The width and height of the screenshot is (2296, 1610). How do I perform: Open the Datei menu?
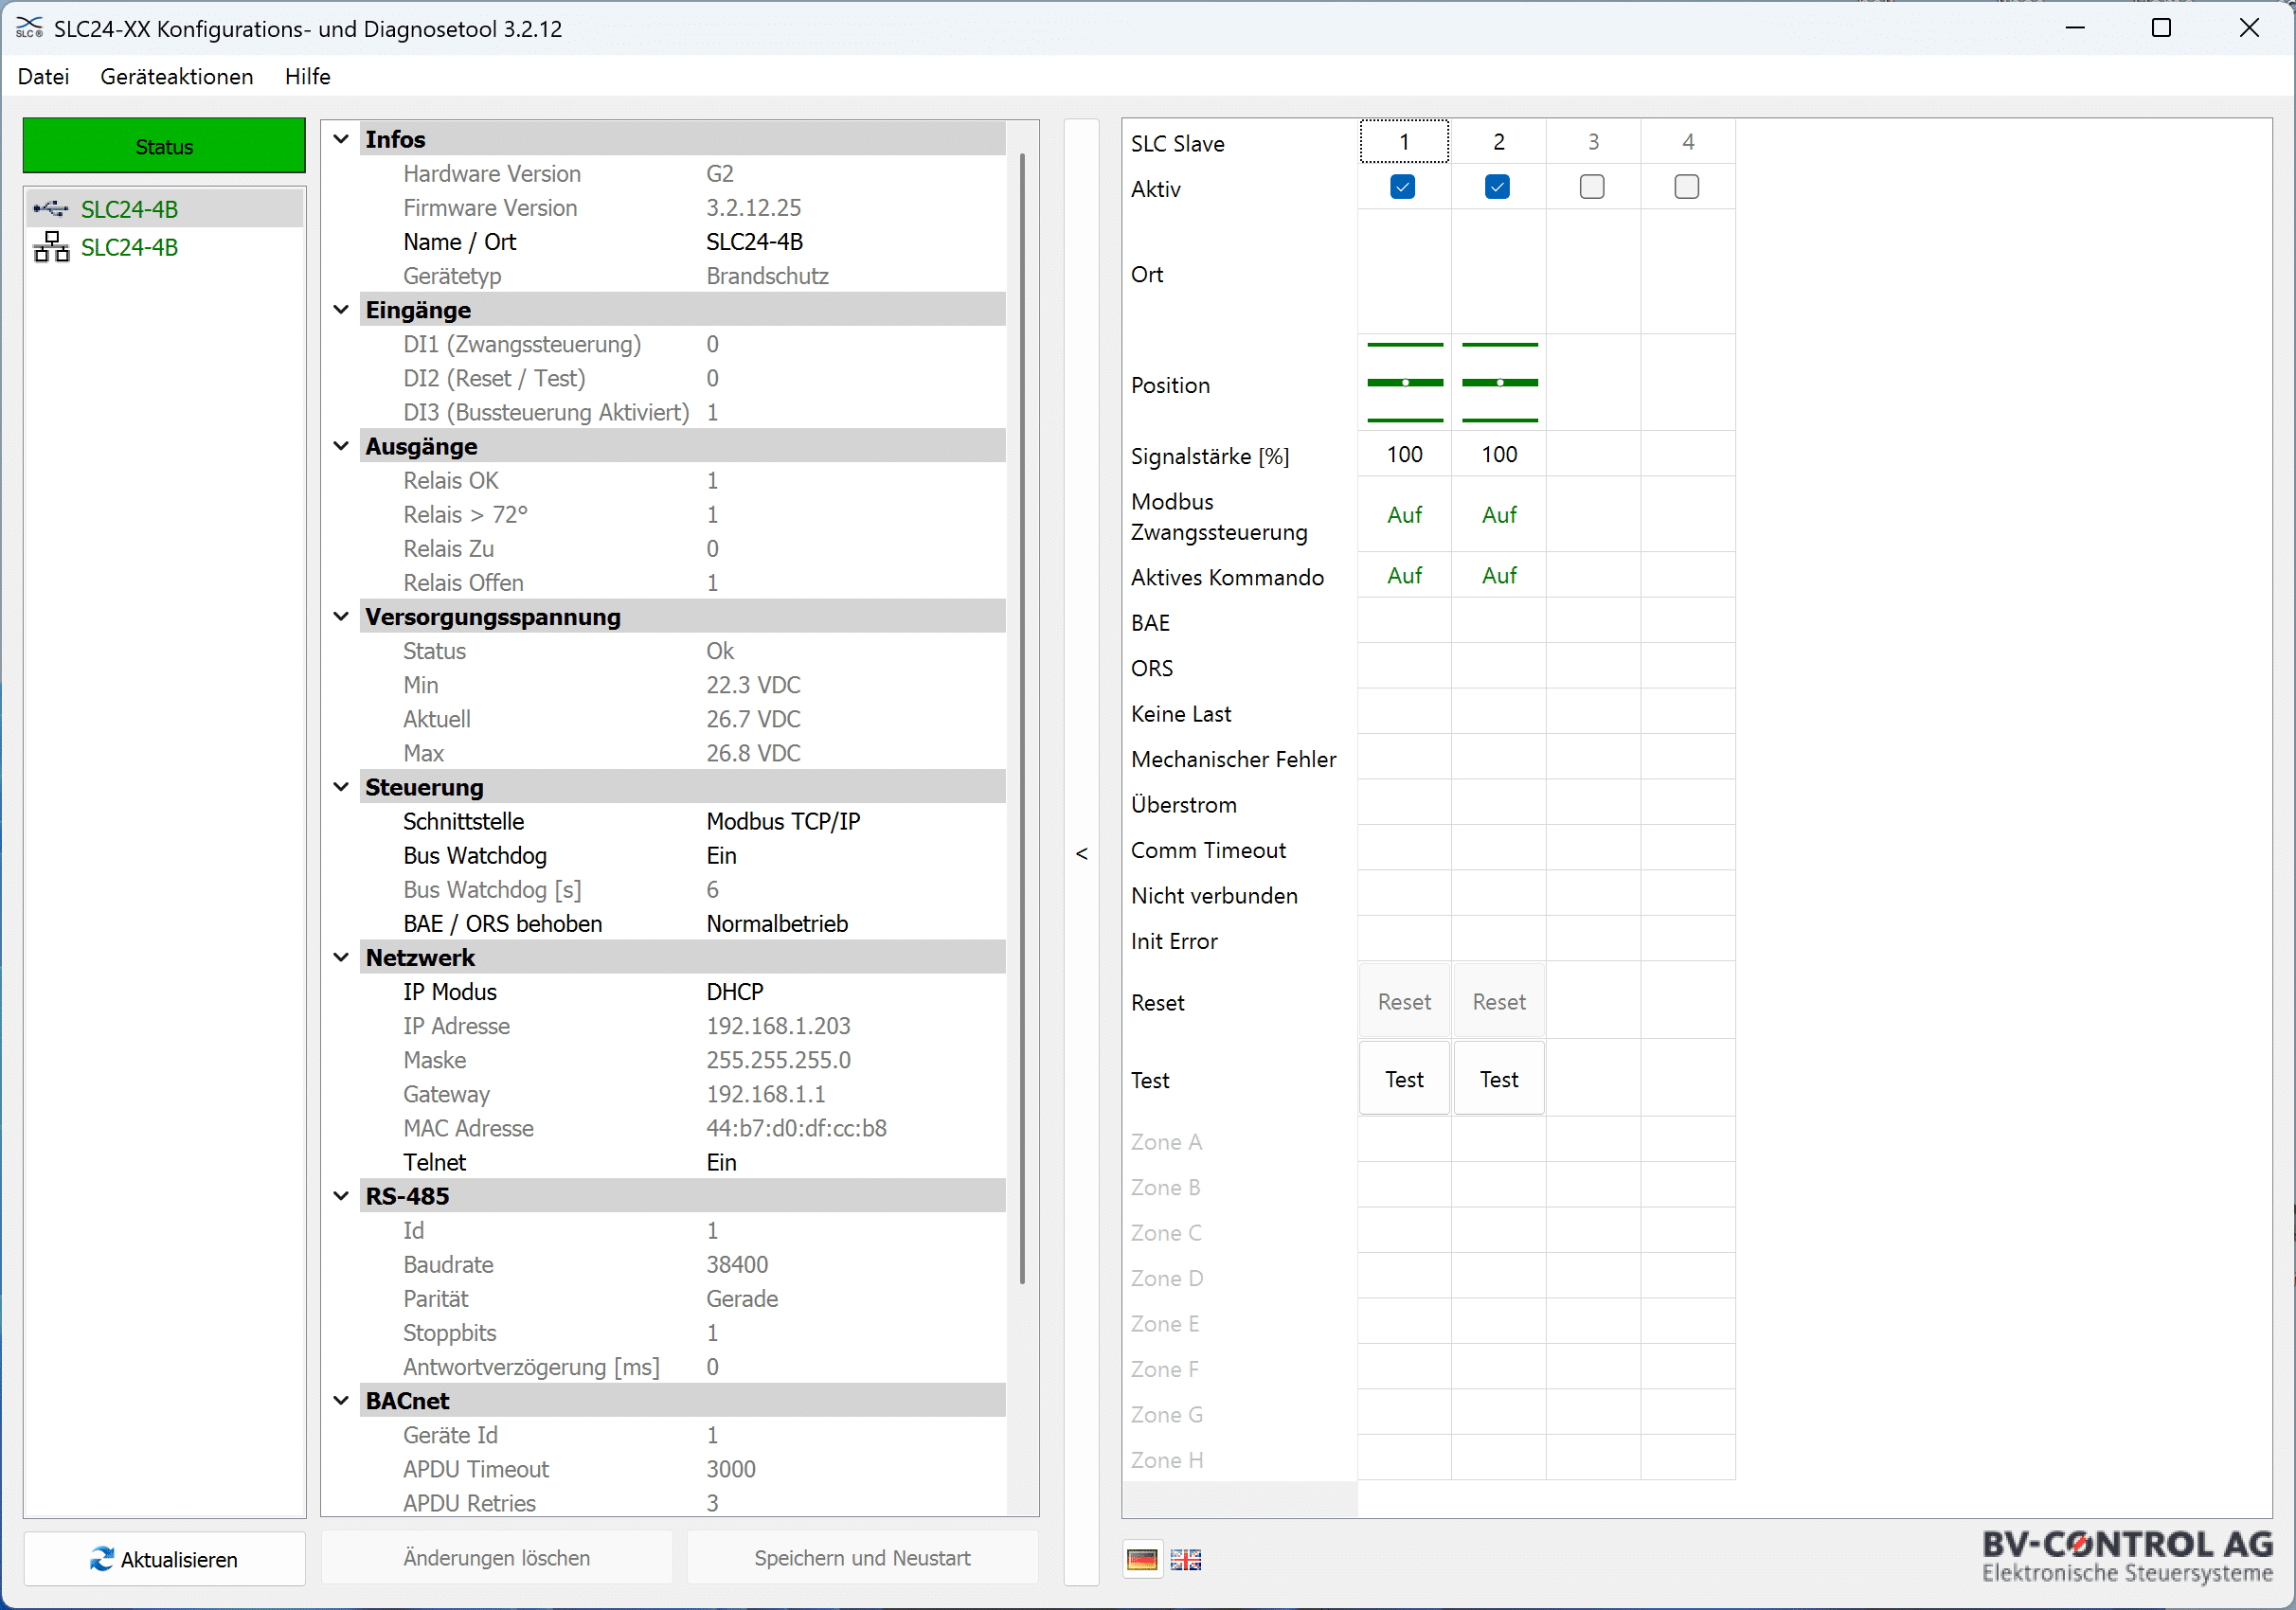click(x=44, y=76)
